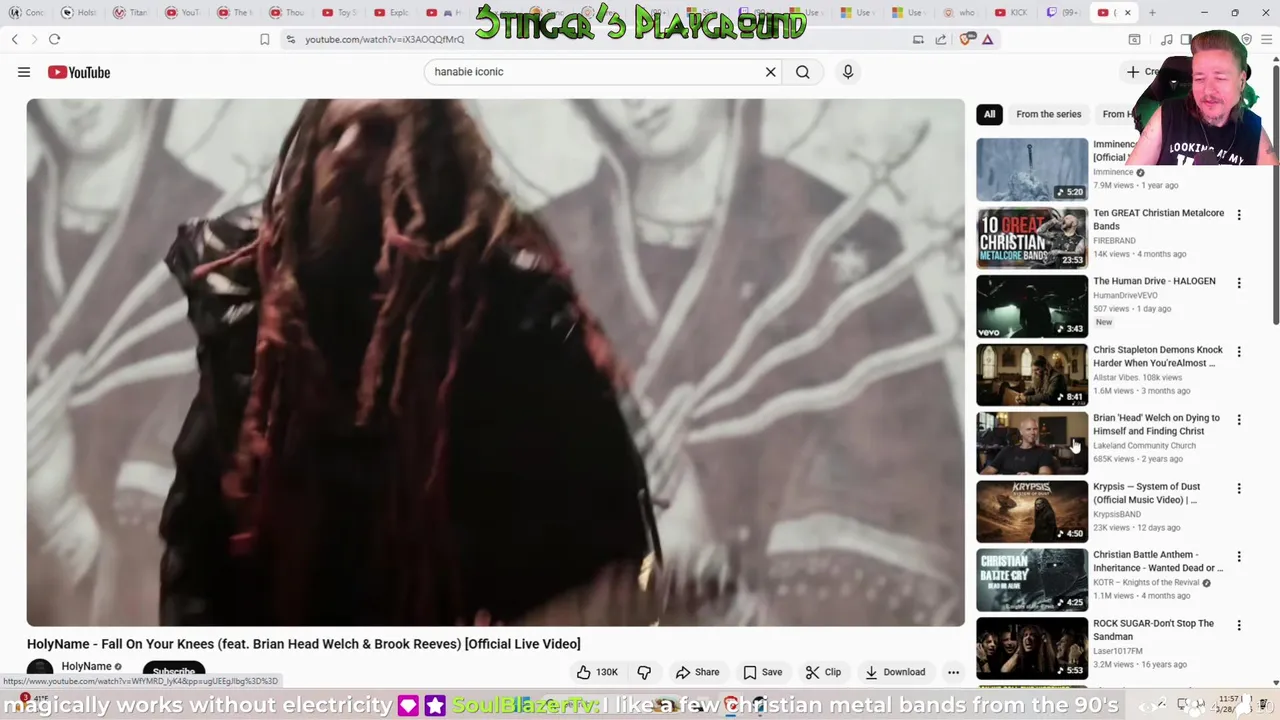The height and width of the screenshot is (720, 1280).
Task: Save the video to a playlist
Action: coord(762,672)
